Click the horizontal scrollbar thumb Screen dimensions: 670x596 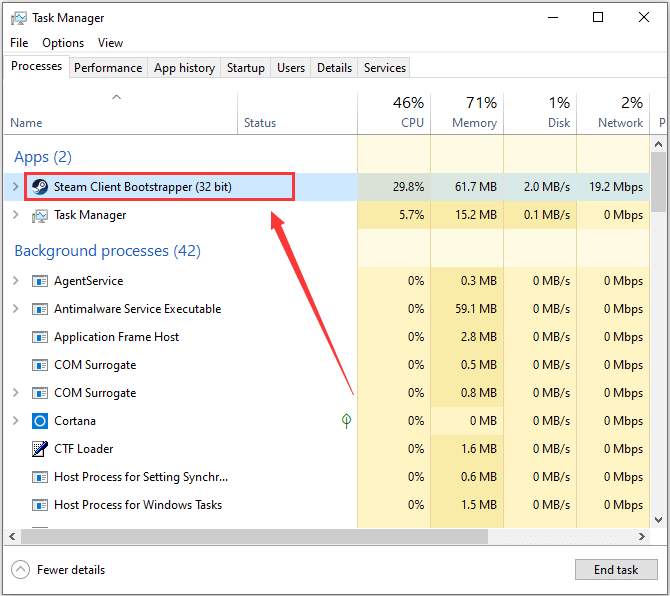[254, 536]
